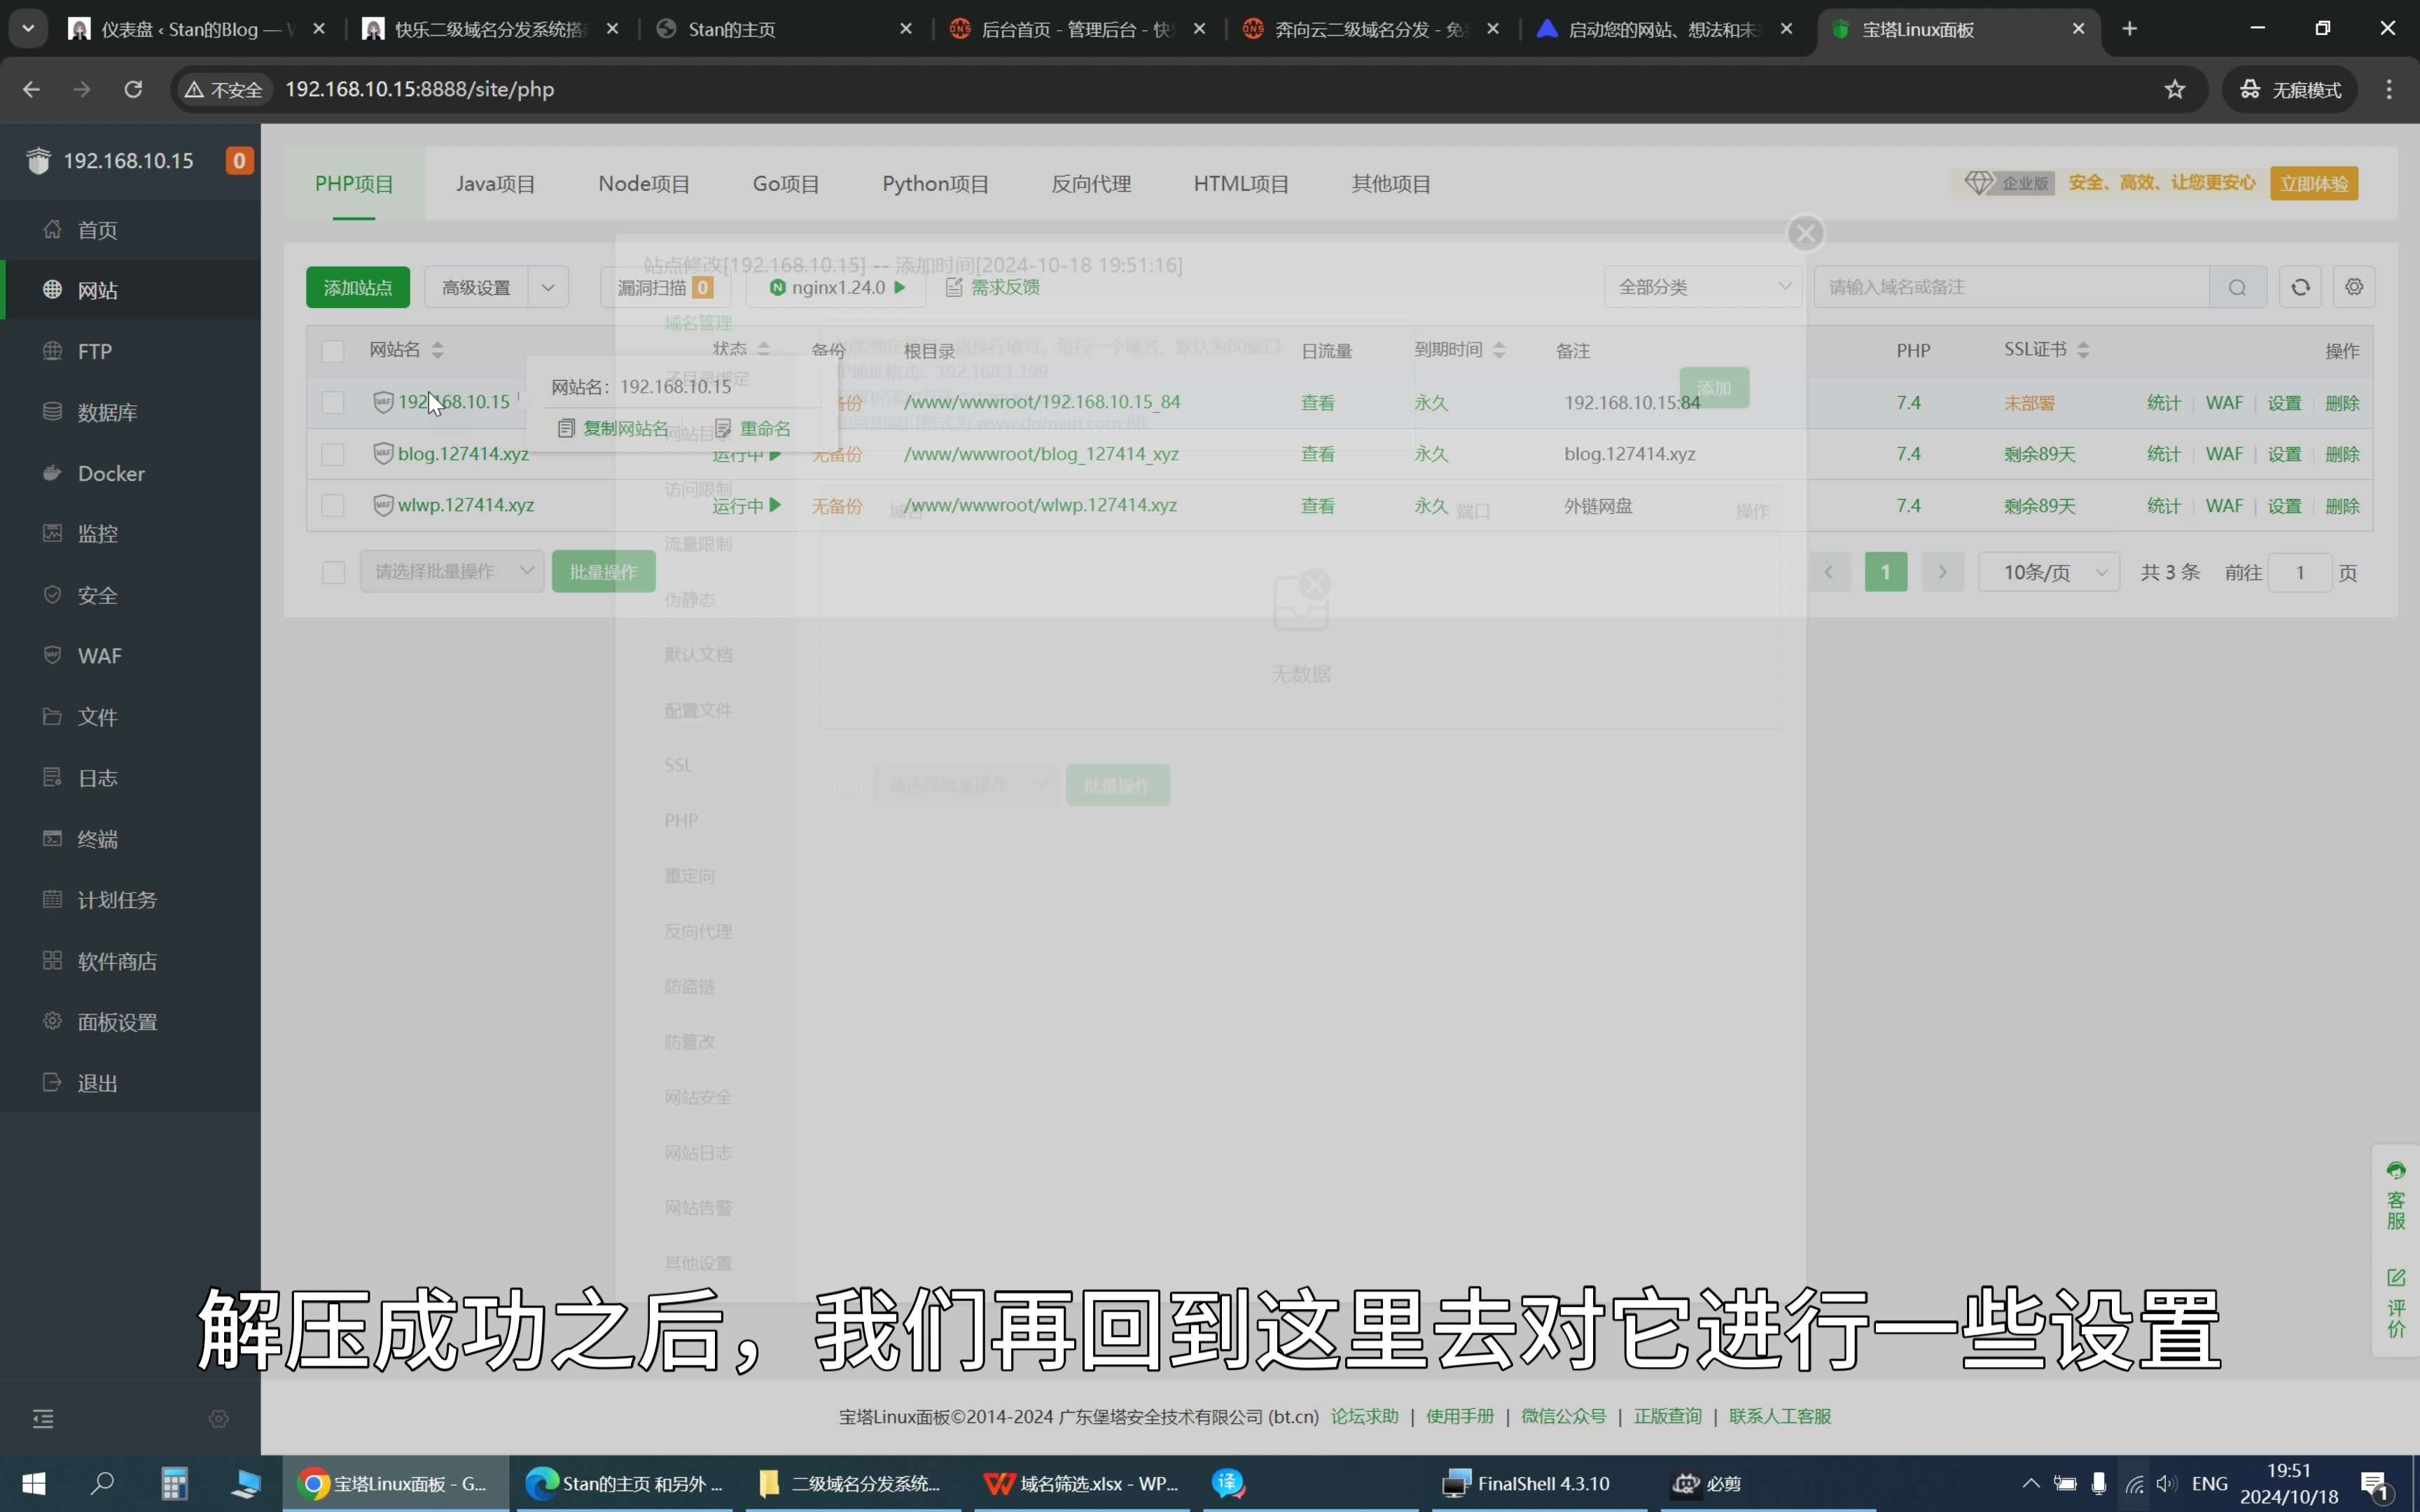Image resolution: width=2420 pixels, height=1512 pixels.
Task: Click the 漏洞扫描 button
Action: (x=665, y=287)
